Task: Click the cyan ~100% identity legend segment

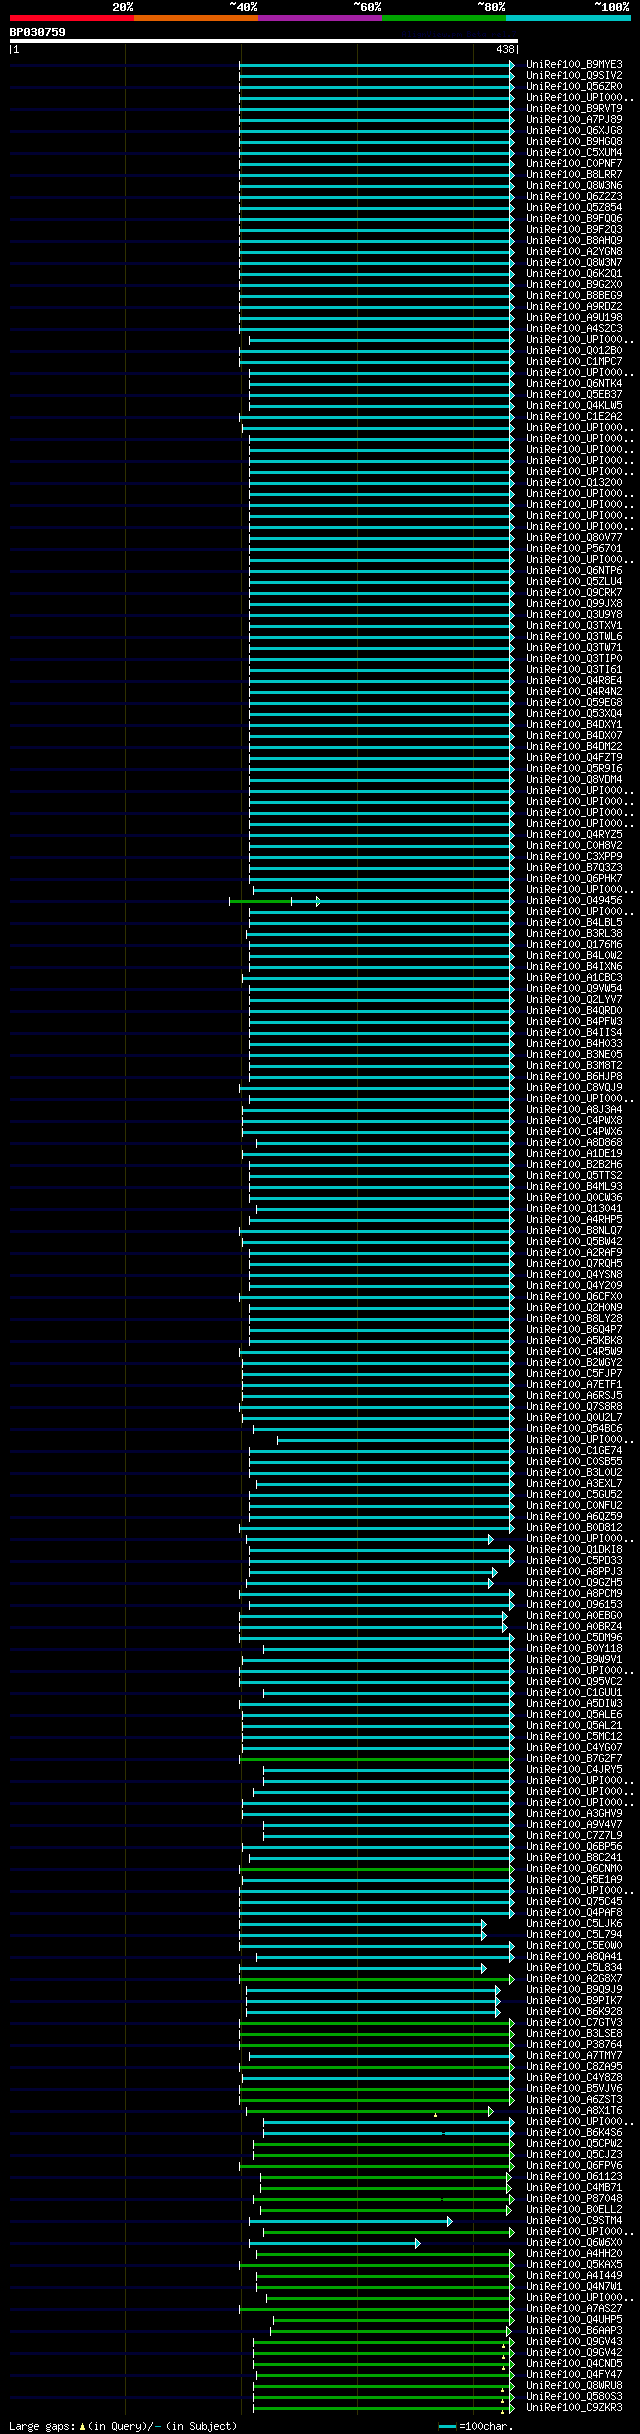Action: [568, 18]
